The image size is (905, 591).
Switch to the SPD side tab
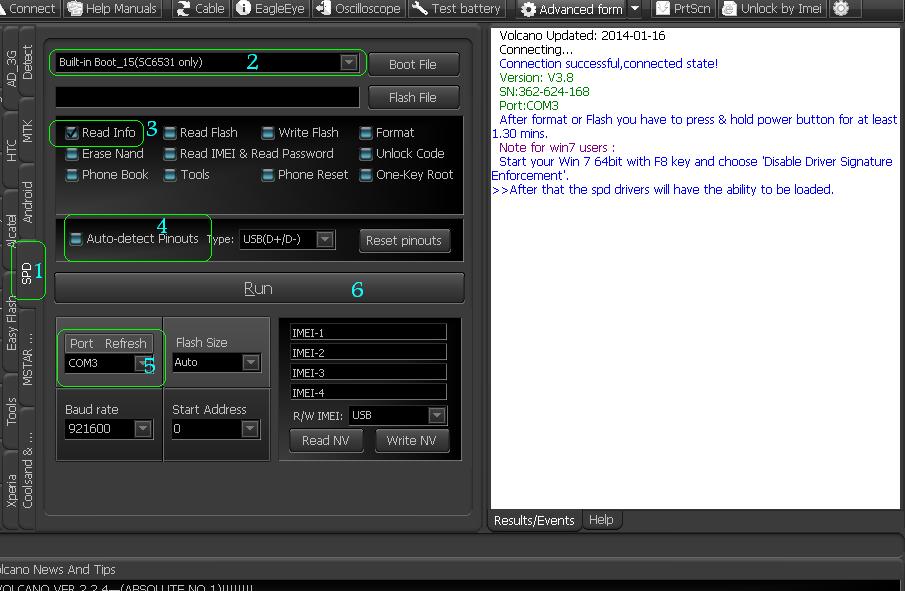pos(27,271)
